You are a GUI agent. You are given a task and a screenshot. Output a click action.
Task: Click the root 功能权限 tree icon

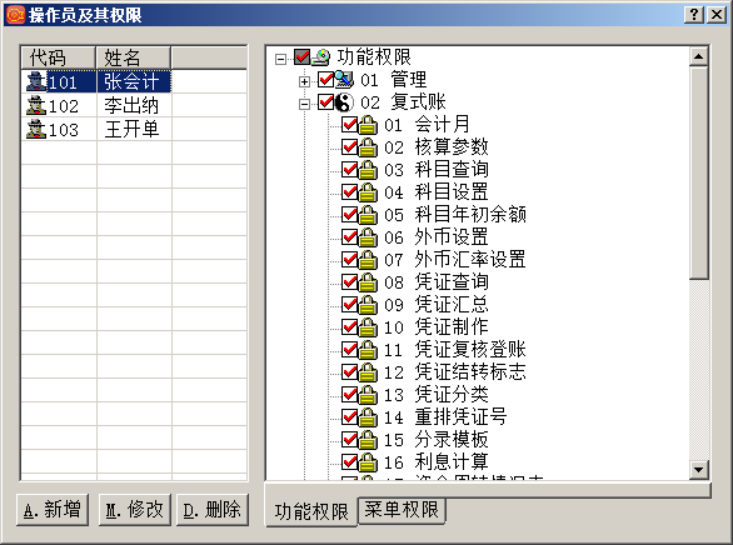[321, 58]
